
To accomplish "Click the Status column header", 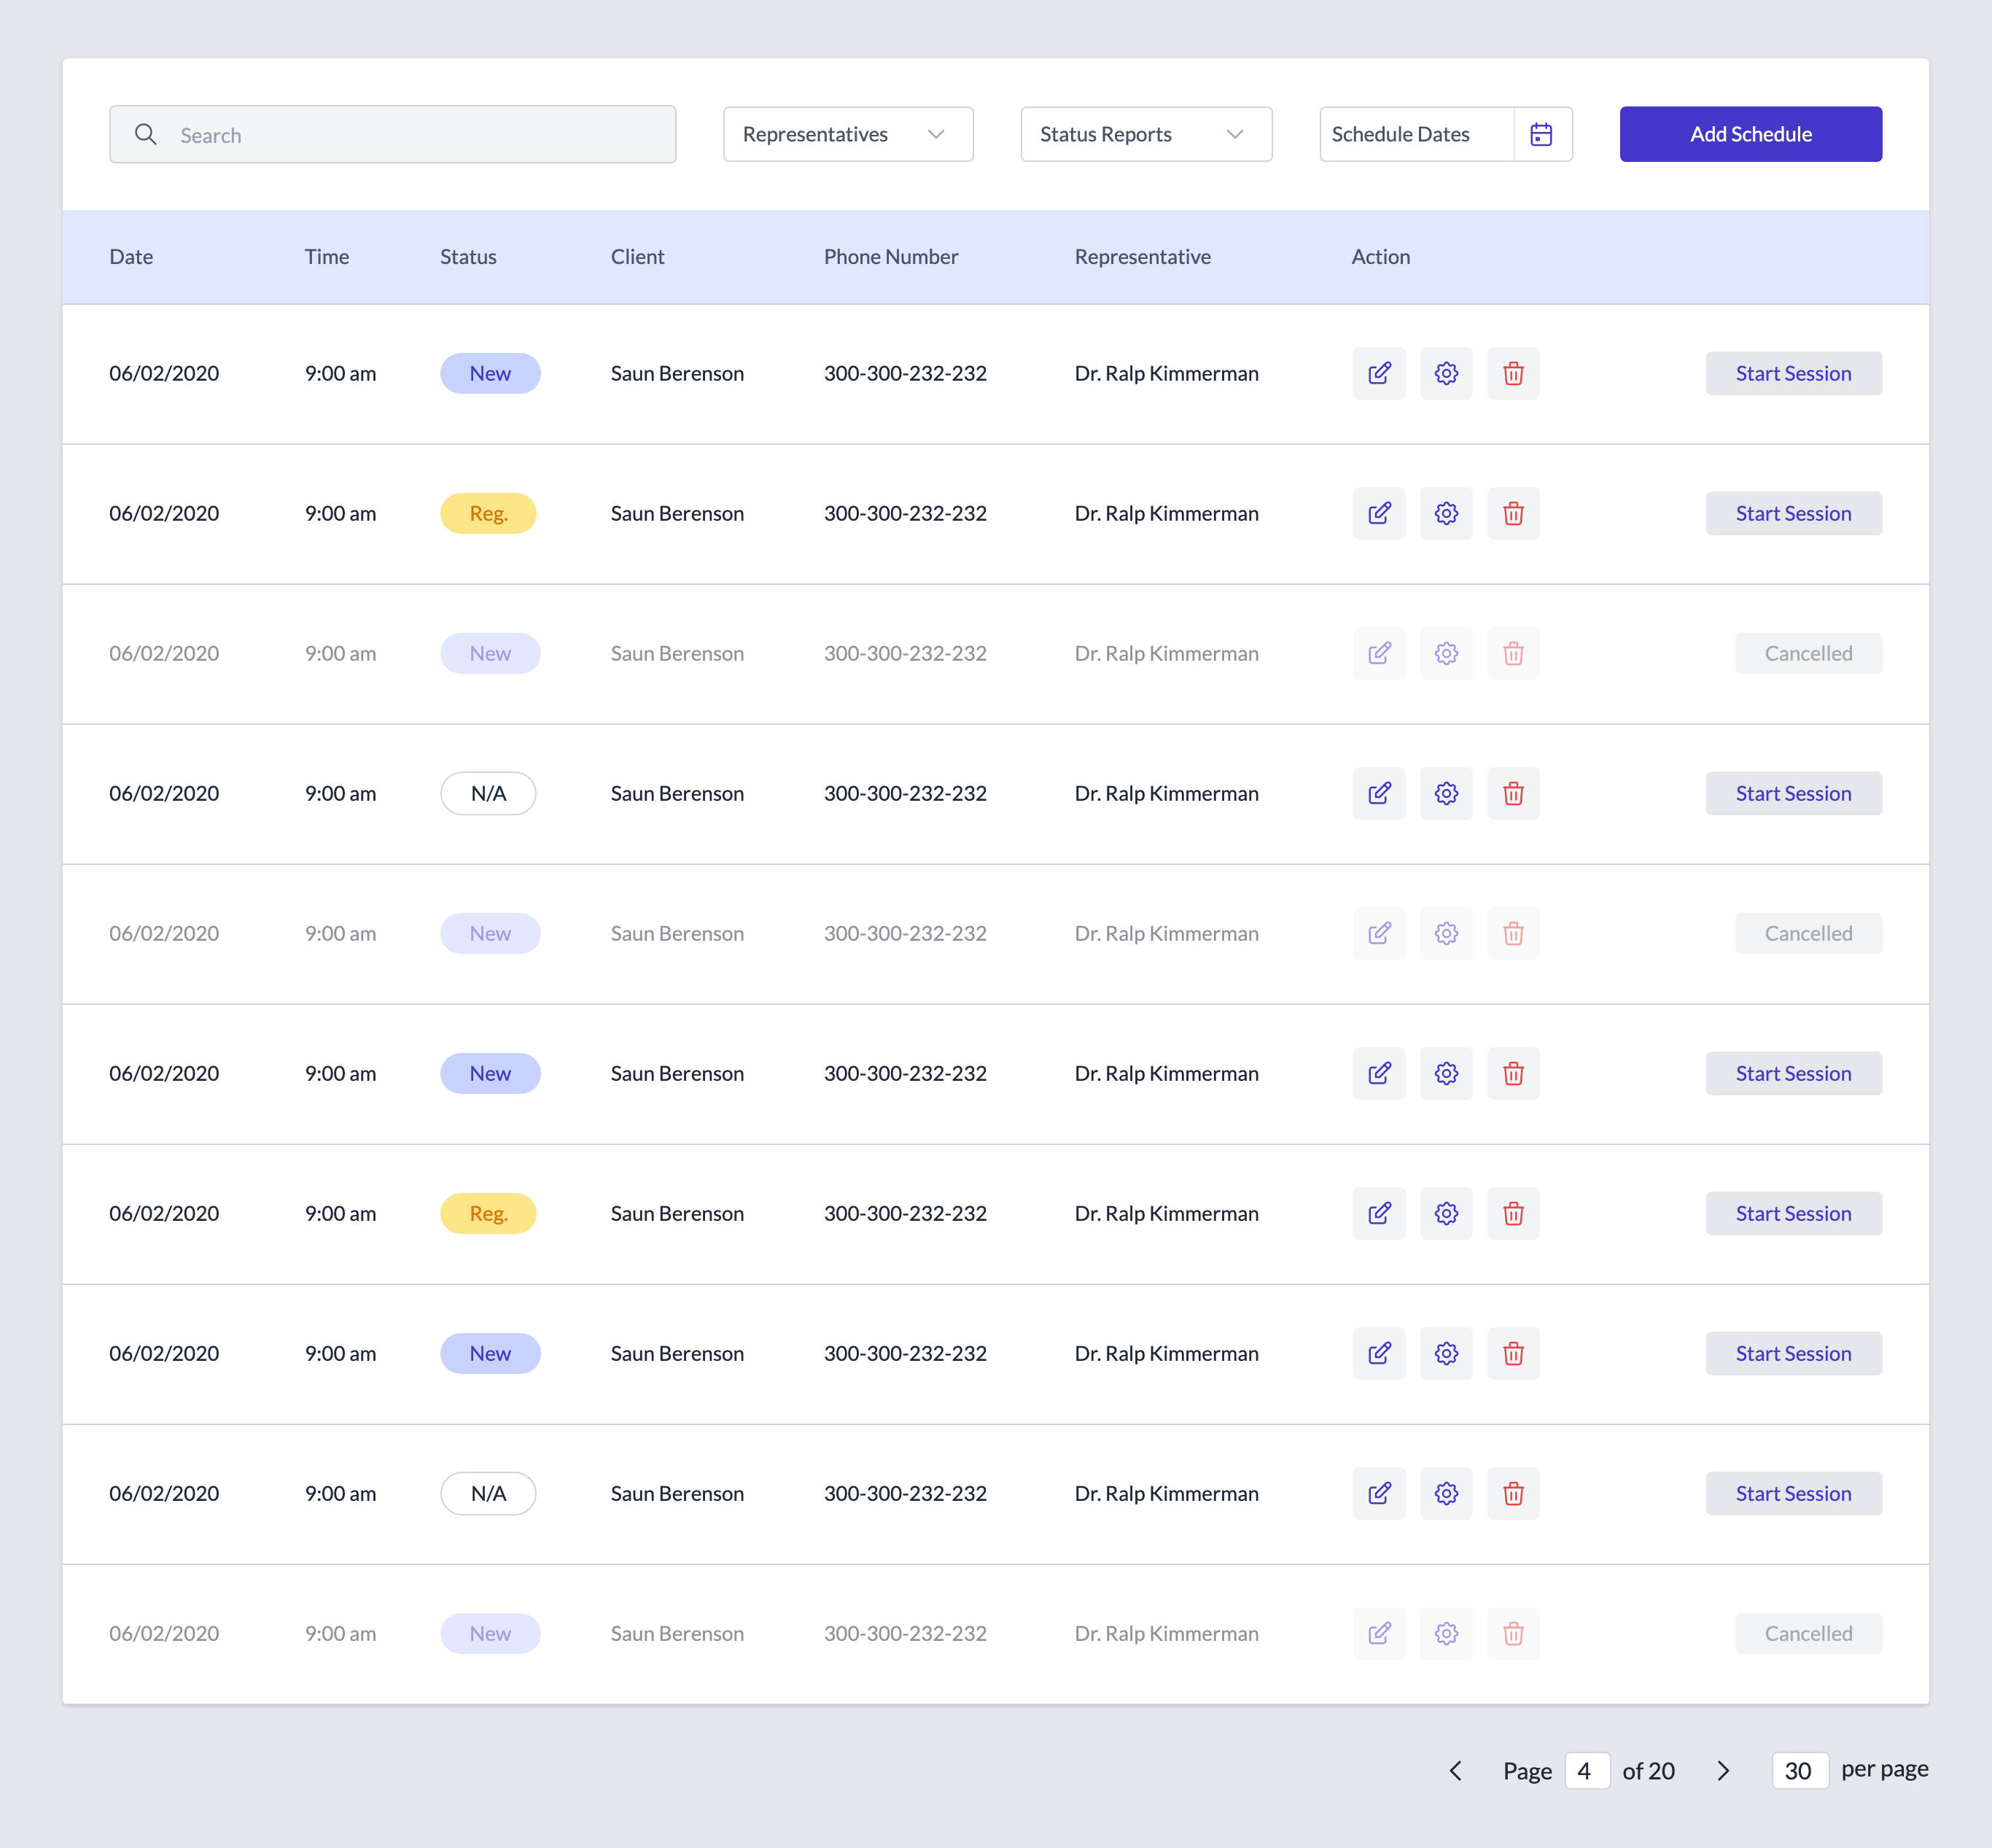I will coord(468,257).
